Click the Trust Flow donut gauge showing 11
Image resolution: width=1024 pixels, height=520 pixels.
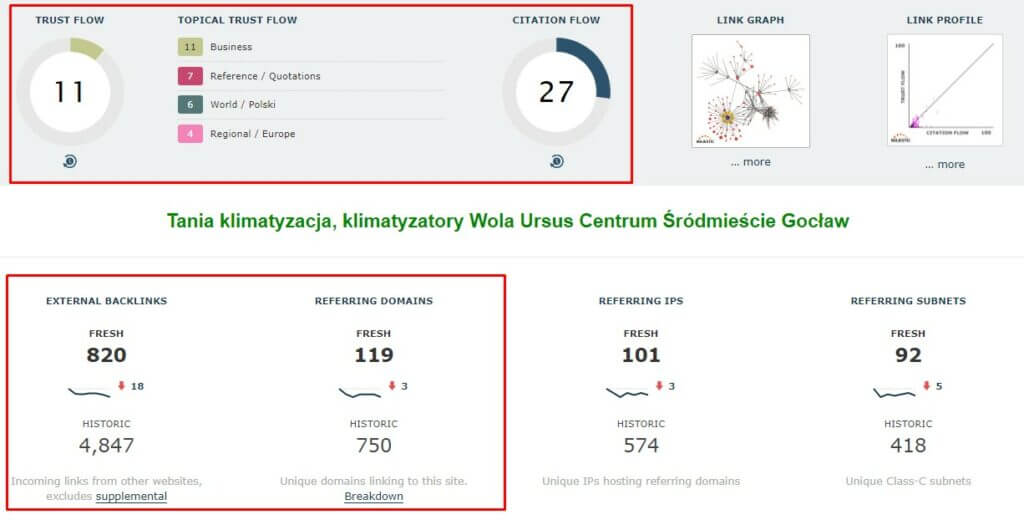coord(70,92)
